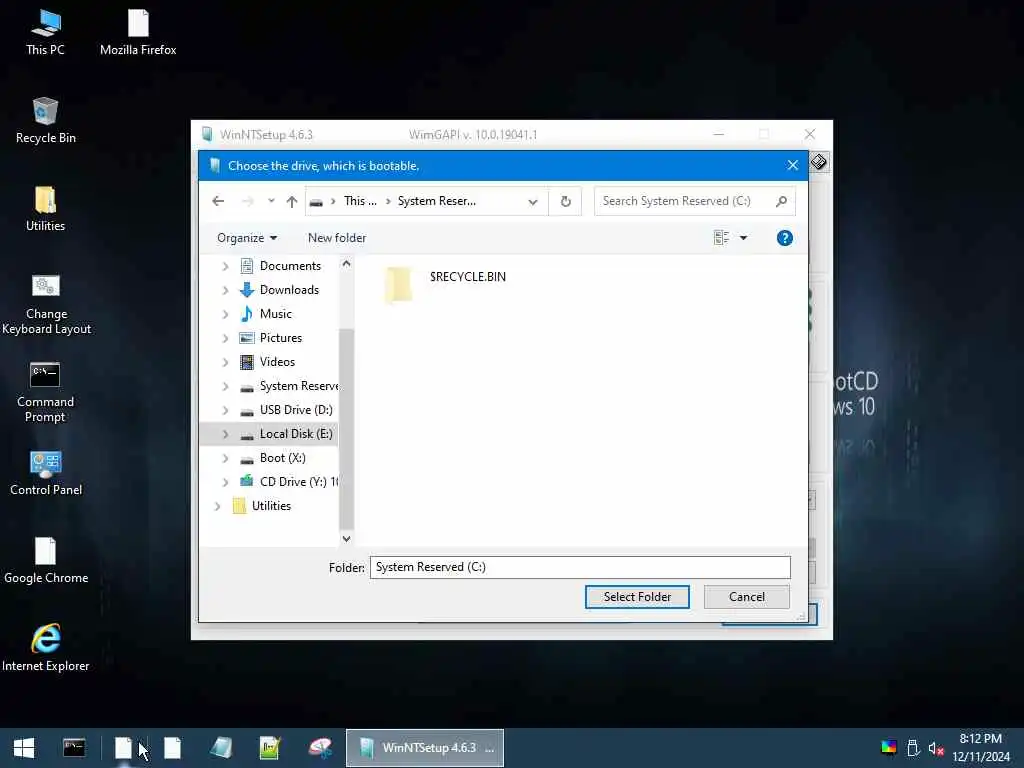Expand the Documents tree node
This screenshot has height=768, width=1024.
click(225, 266)
